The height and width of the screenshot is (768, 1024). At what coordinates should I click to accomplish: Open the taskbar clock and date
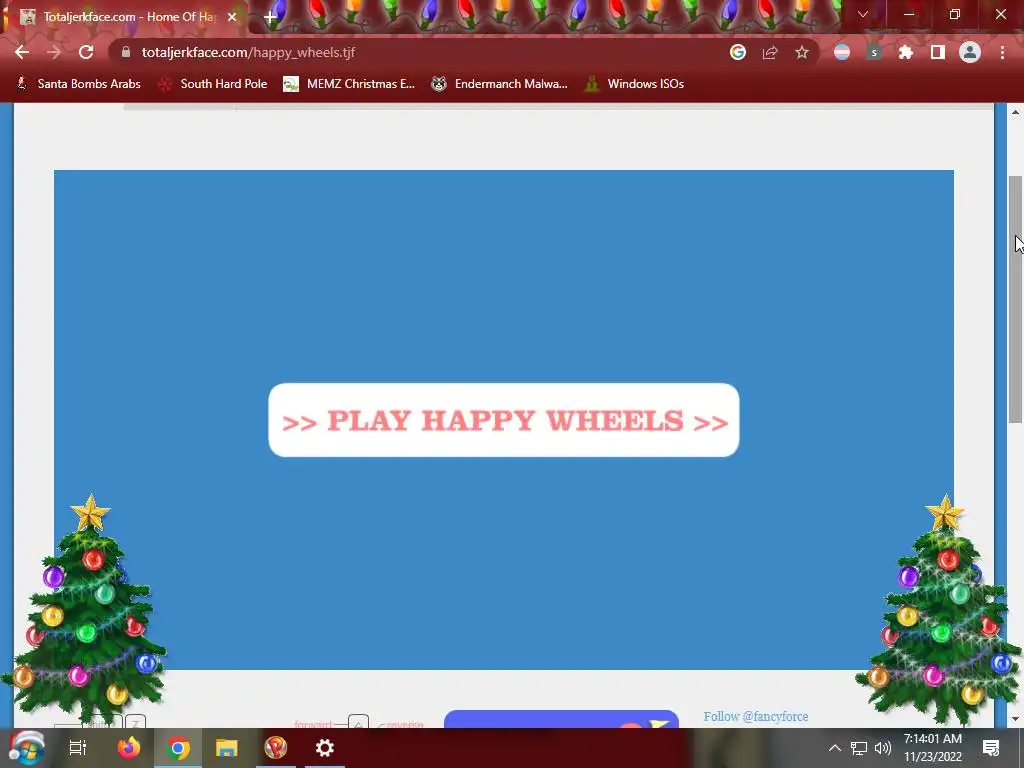933,748
